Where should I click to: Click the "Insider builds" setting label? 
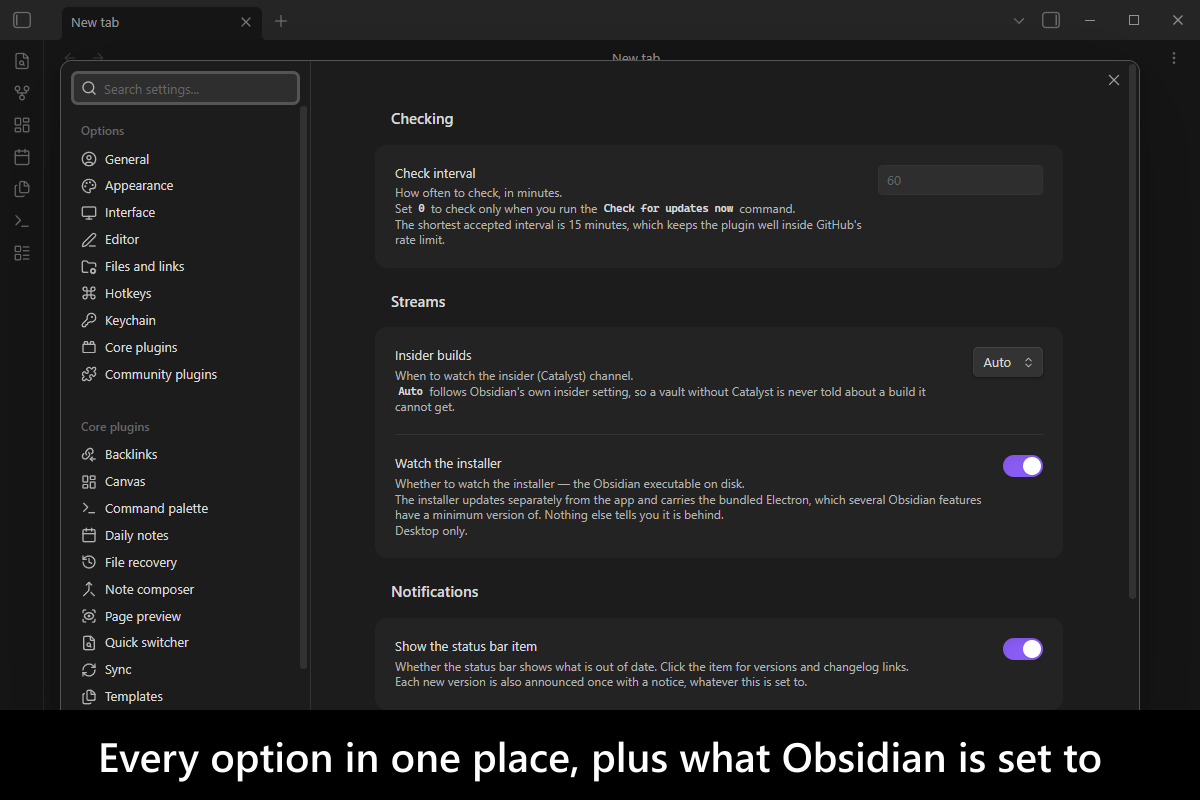coord(433,355)
